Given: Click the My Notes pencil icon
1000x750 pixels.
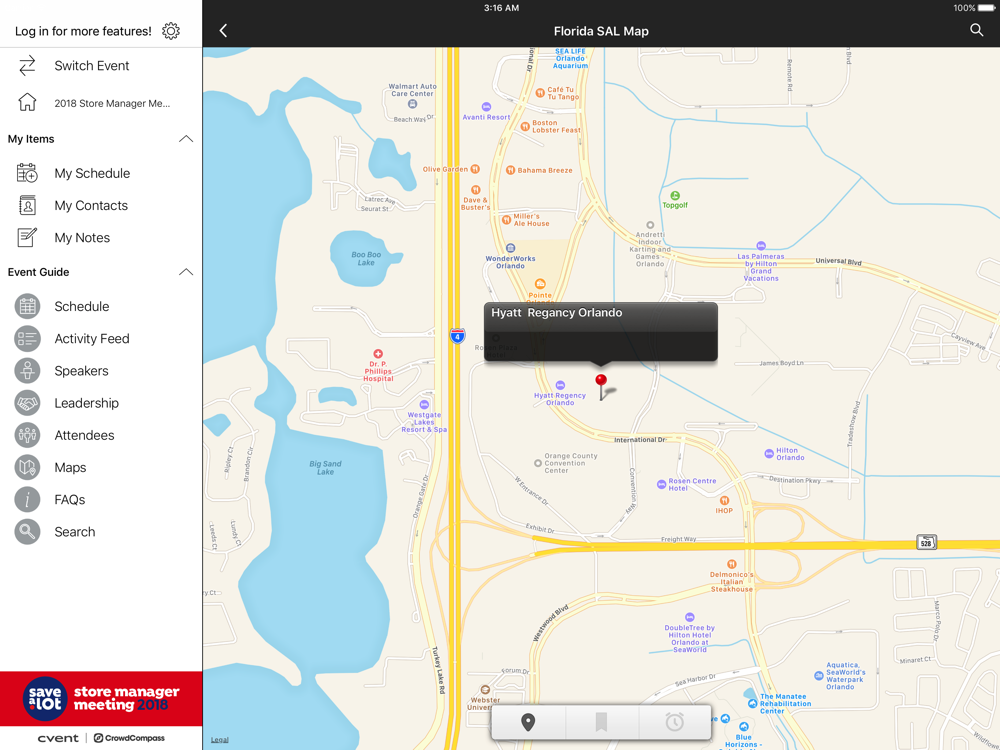Looking at the screenshot, I should (27, 237).
